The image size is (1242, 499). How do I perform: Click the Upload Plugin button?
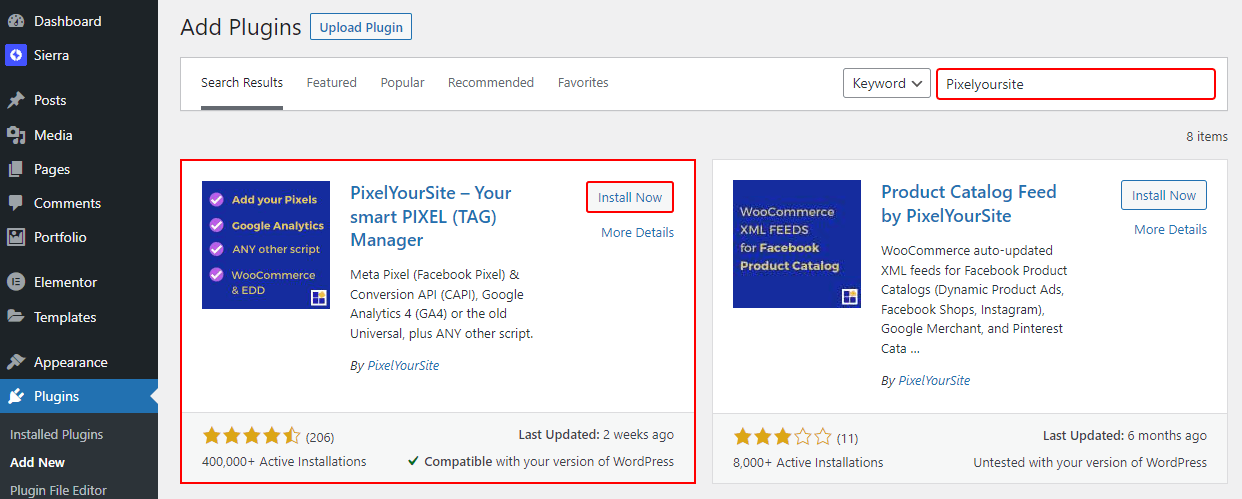[361, 27]
